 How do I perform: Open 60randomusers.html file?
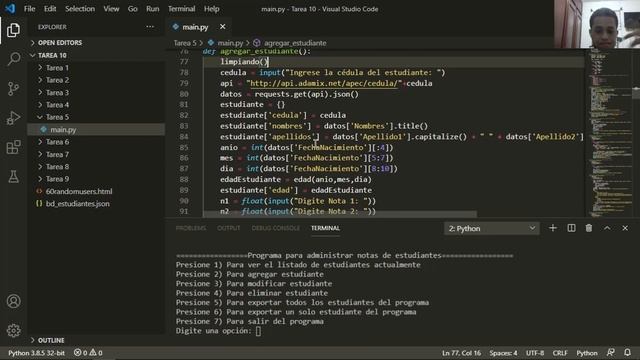[79, 191]
